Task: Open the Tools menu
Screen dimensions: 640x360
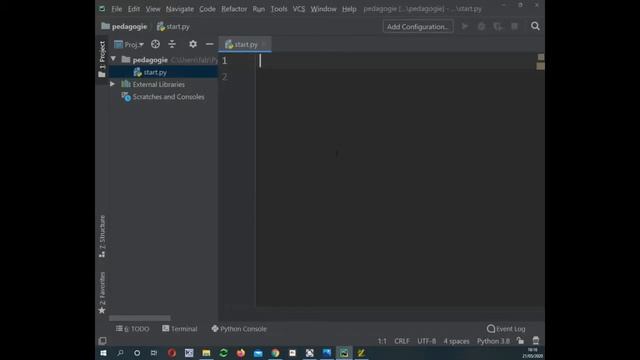Action: tap(279, 9)
